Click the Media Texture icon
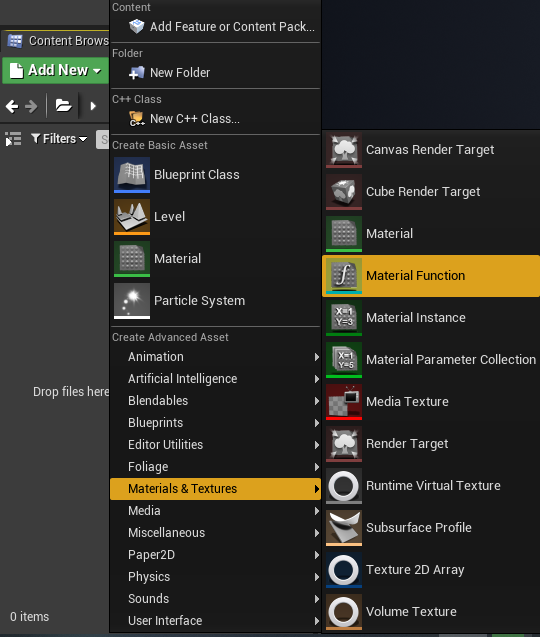This screenshot has width=540, height=637. [344, 402]
